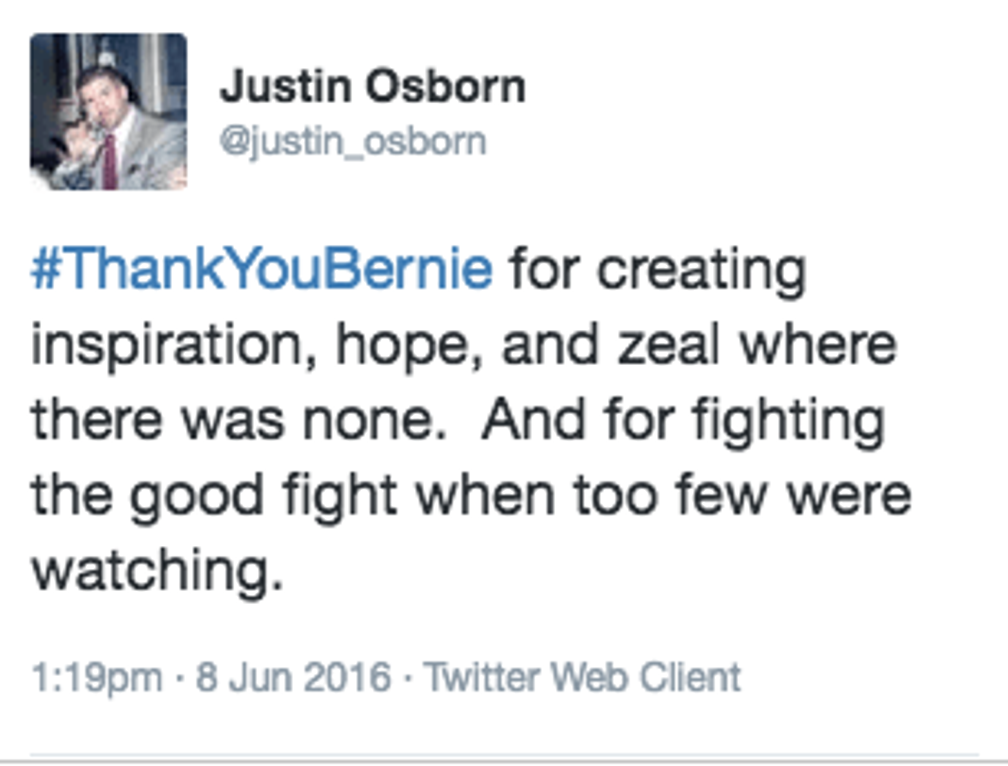Click the words "there was none."
The width and height of the screenshot is (1008, 766).
tap(238, 420)
